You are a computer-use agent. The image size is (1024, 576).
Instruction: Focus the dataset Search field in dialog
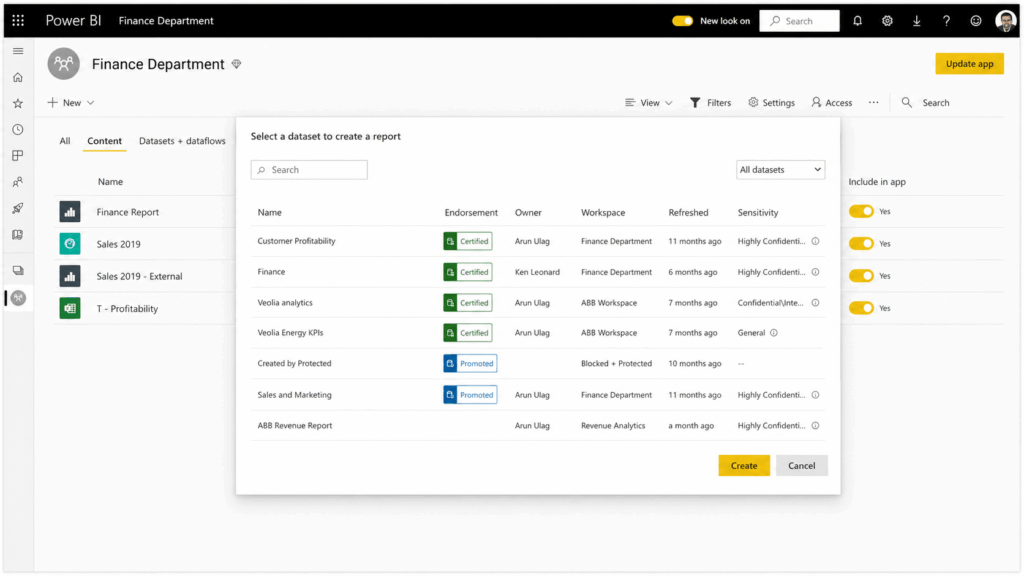pyautogui.click(x=309, y=170)
